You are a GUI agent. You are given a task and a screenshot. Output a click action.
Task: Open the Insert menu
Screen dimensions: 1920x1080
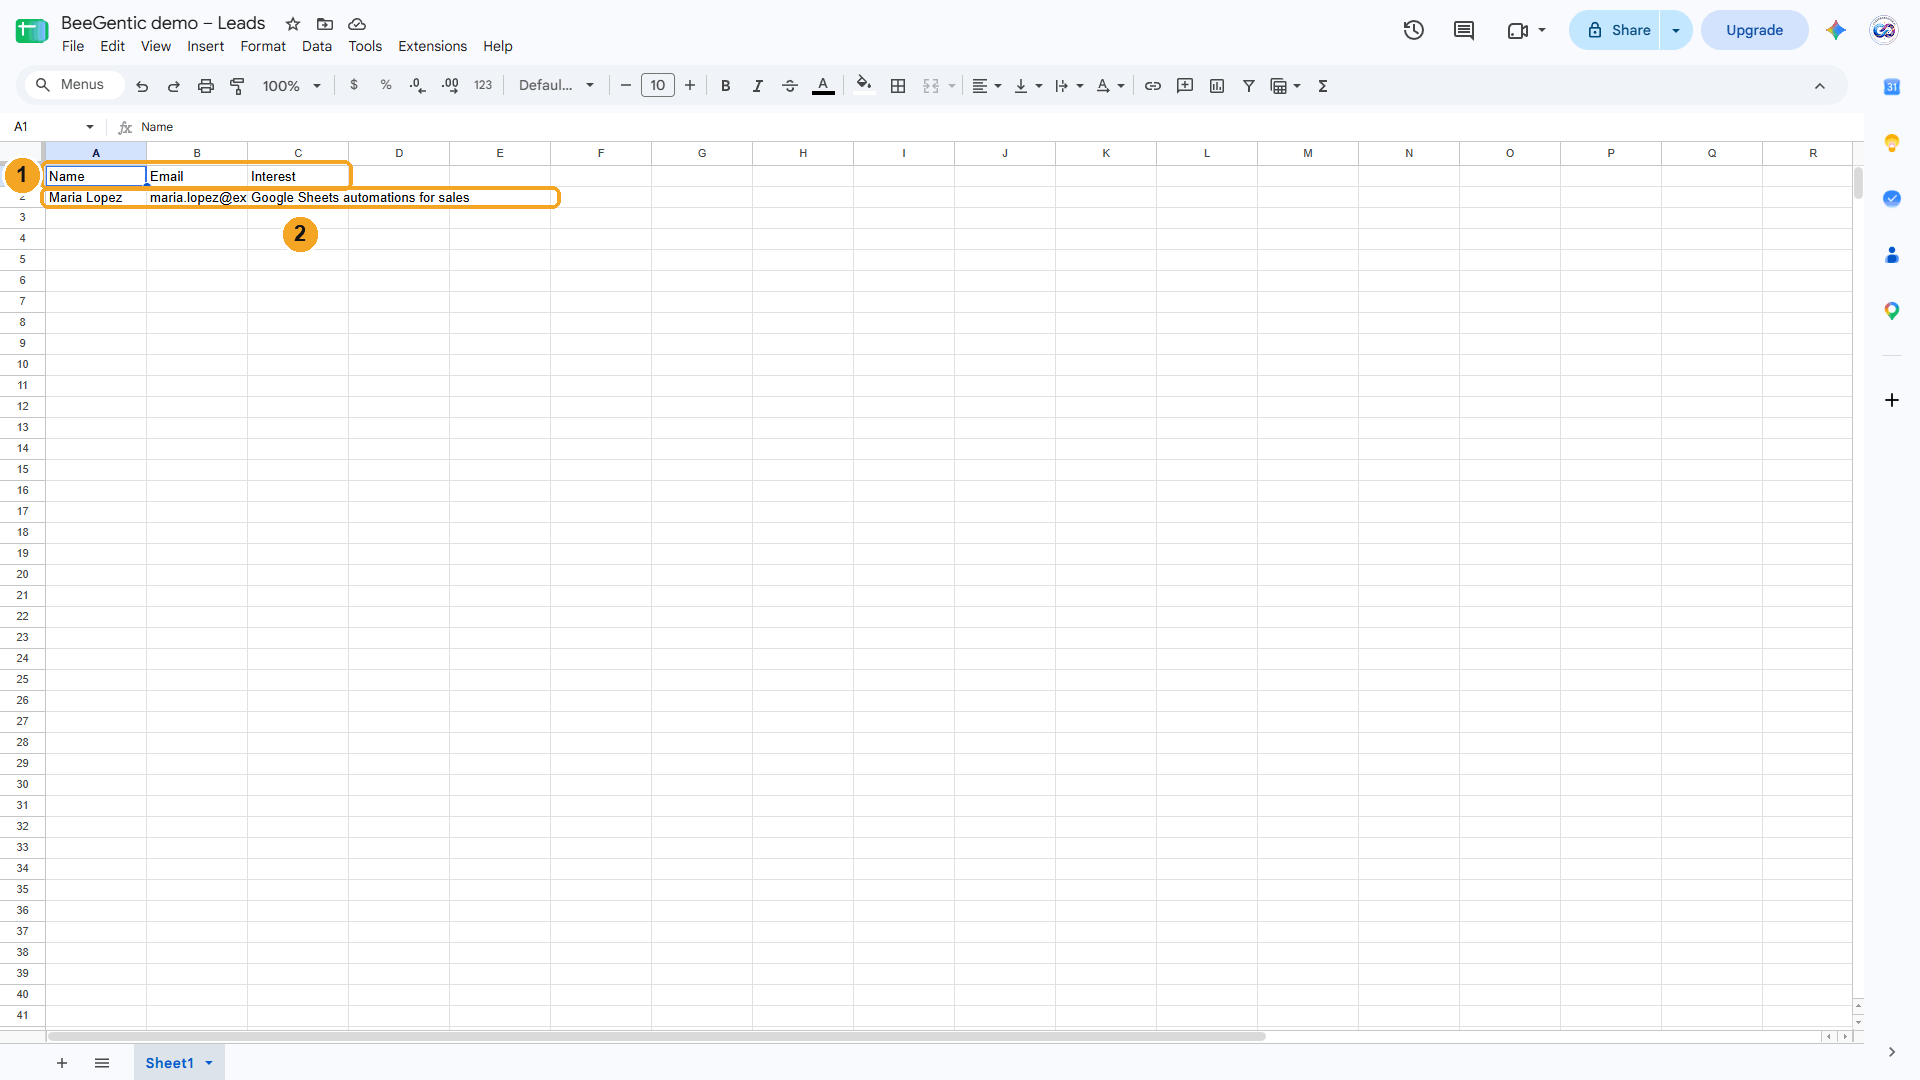point(205,46)
